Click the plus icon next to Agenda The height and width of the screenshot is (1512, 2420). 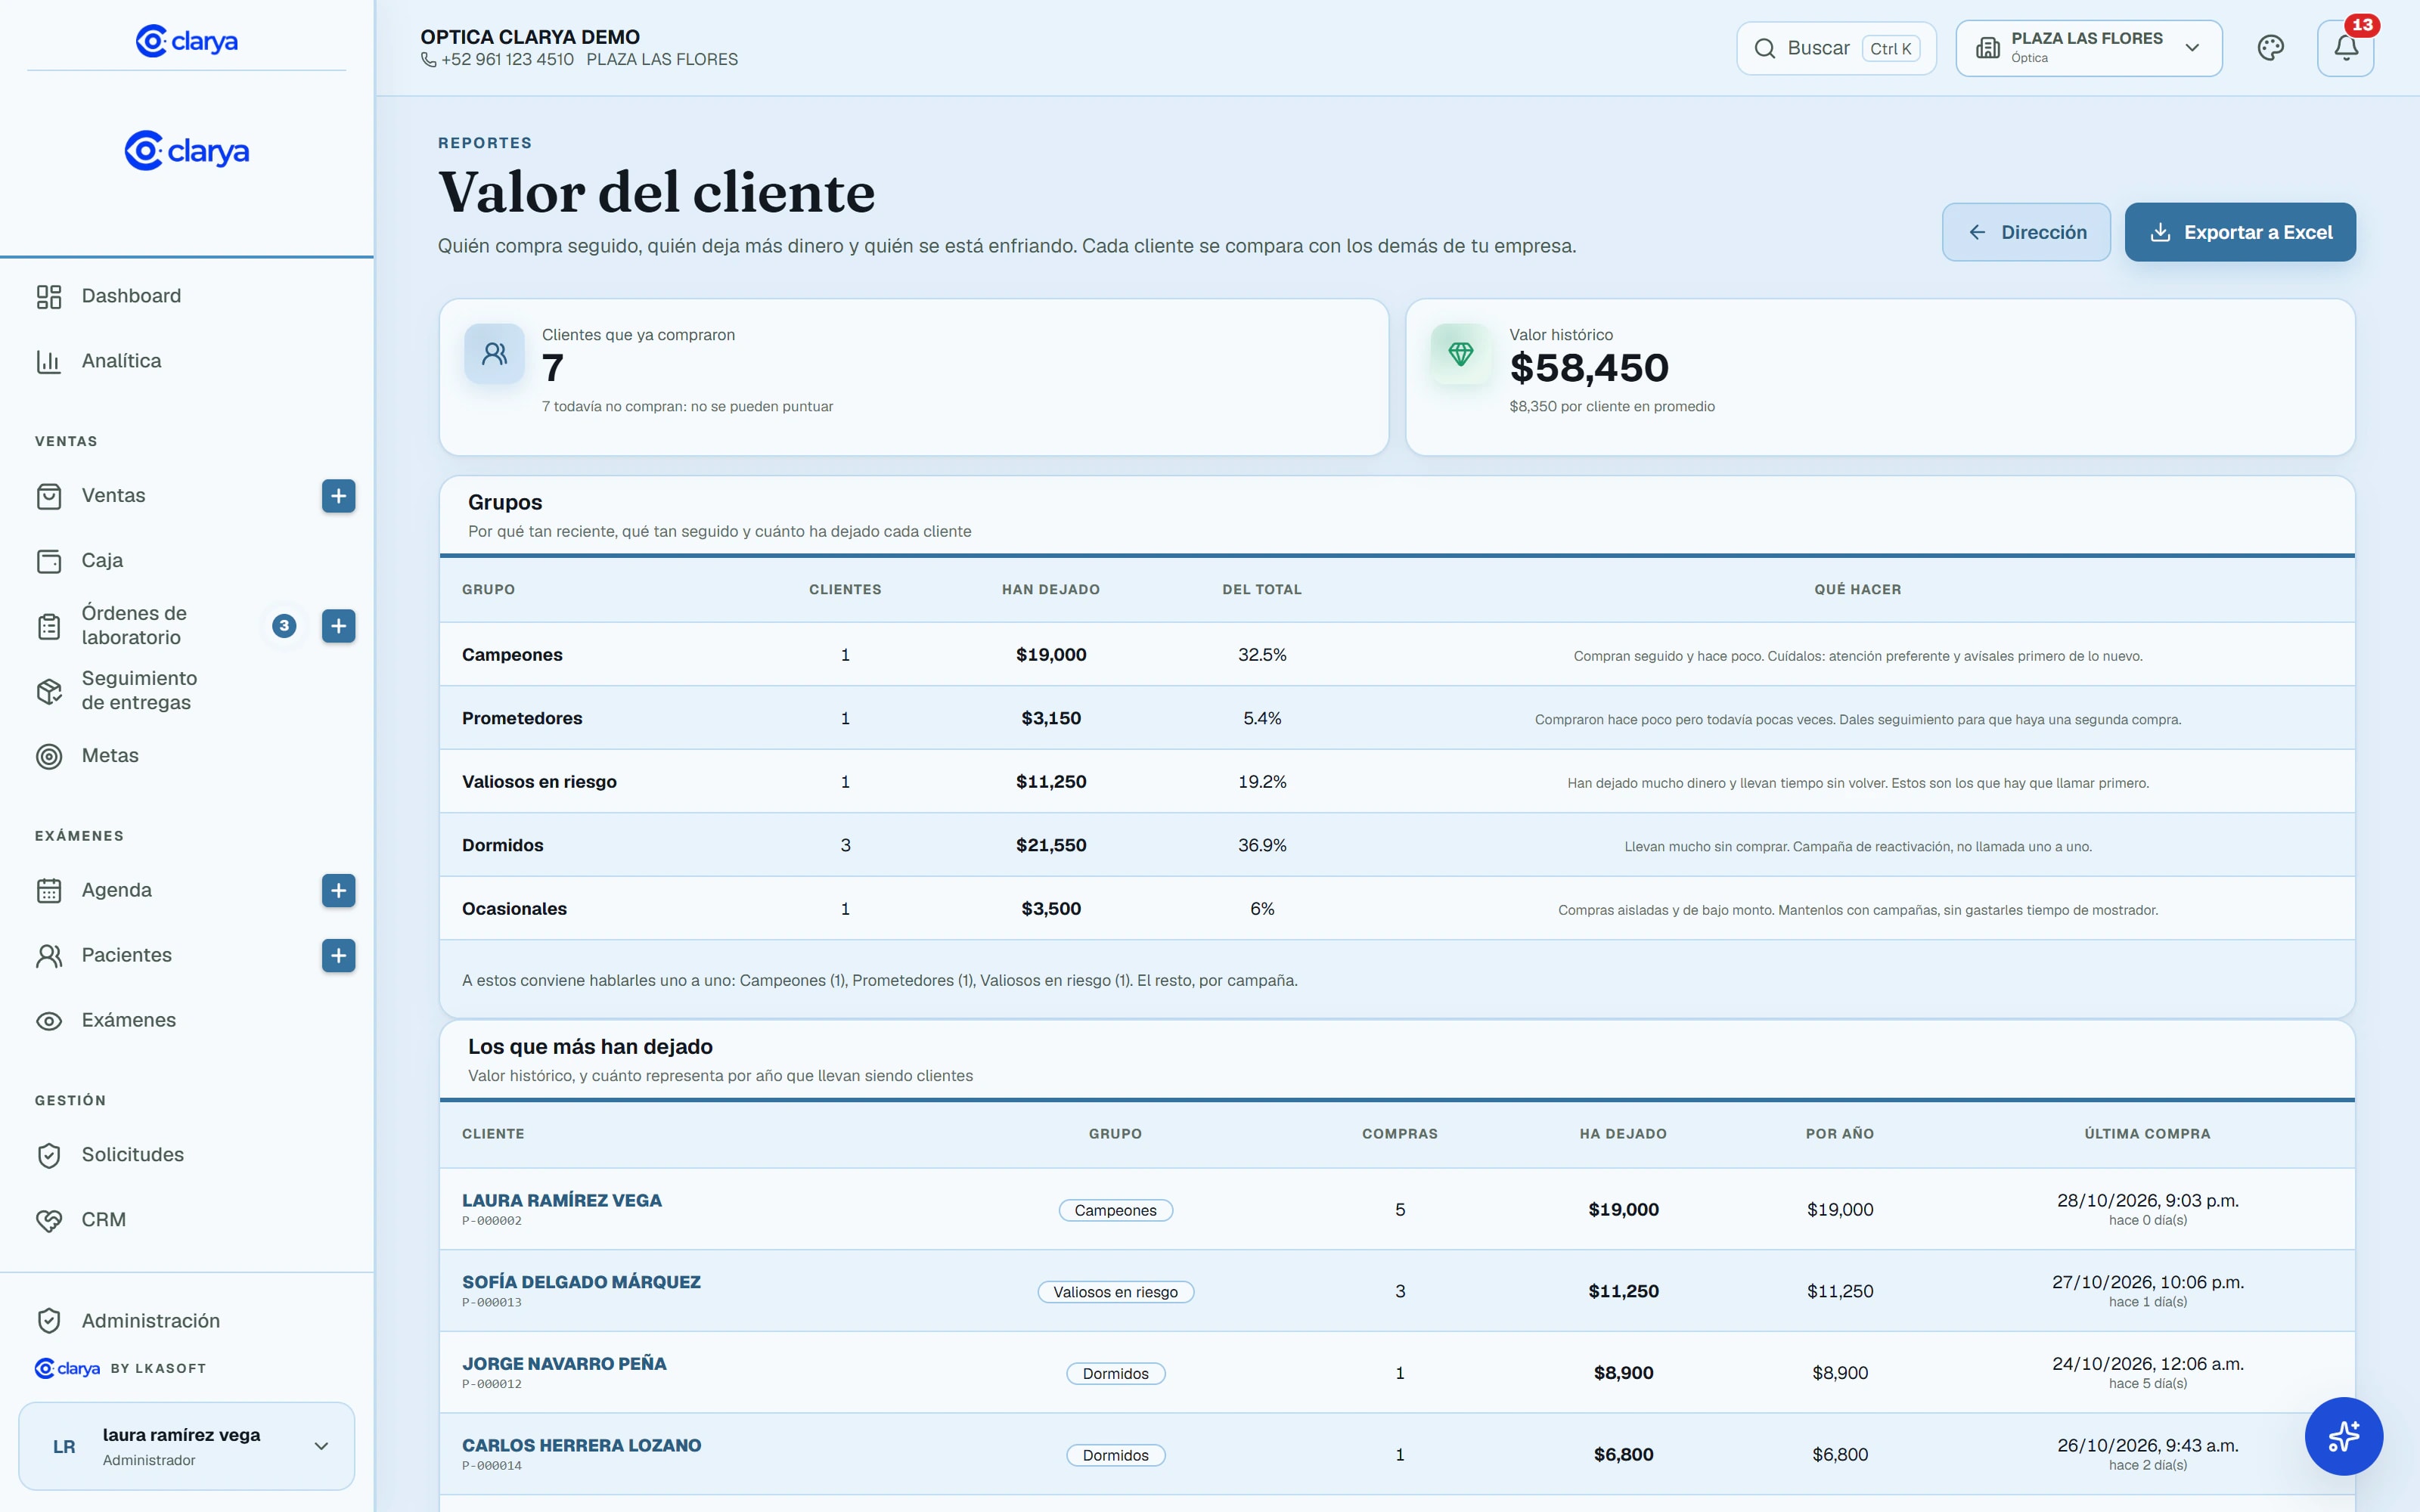[x=338, y=890]
